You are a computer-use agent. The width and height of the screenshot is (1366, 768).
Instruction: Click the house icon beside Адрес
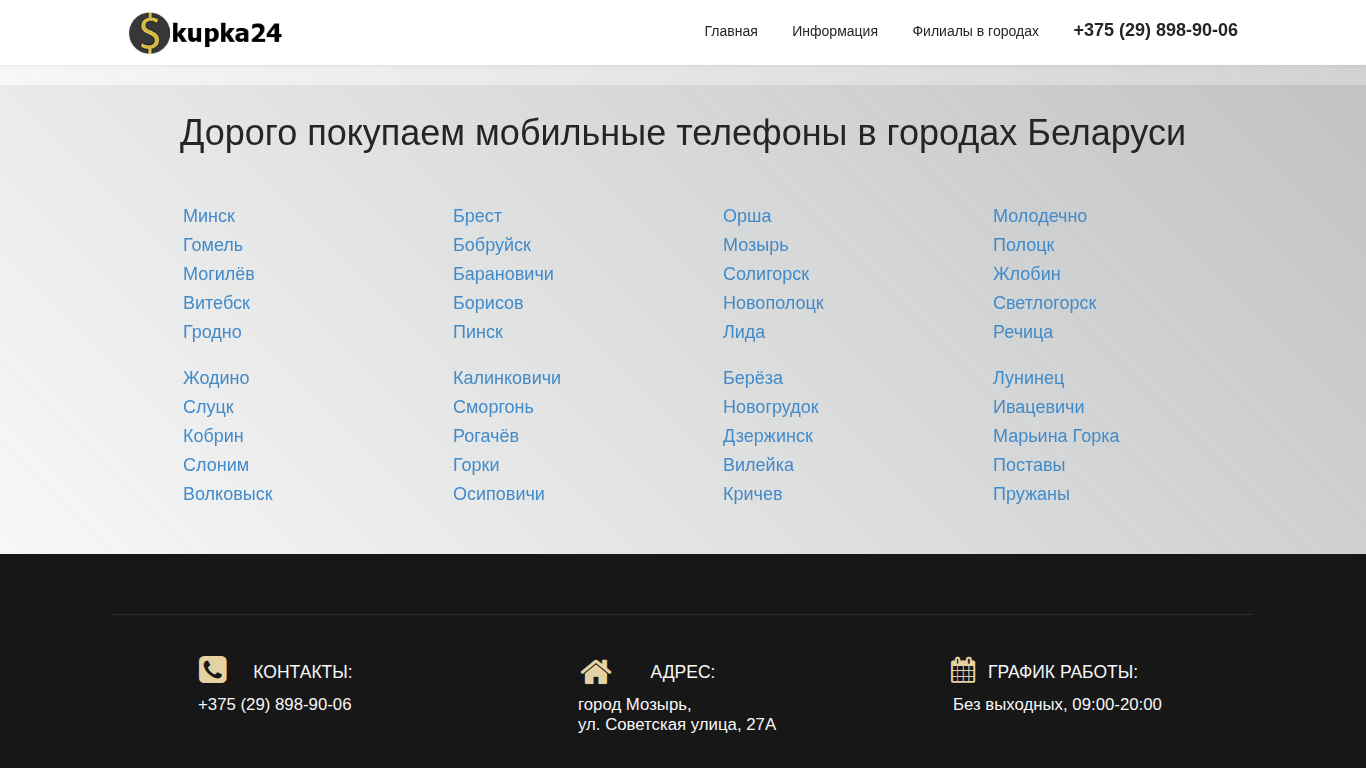pos(596,671)
